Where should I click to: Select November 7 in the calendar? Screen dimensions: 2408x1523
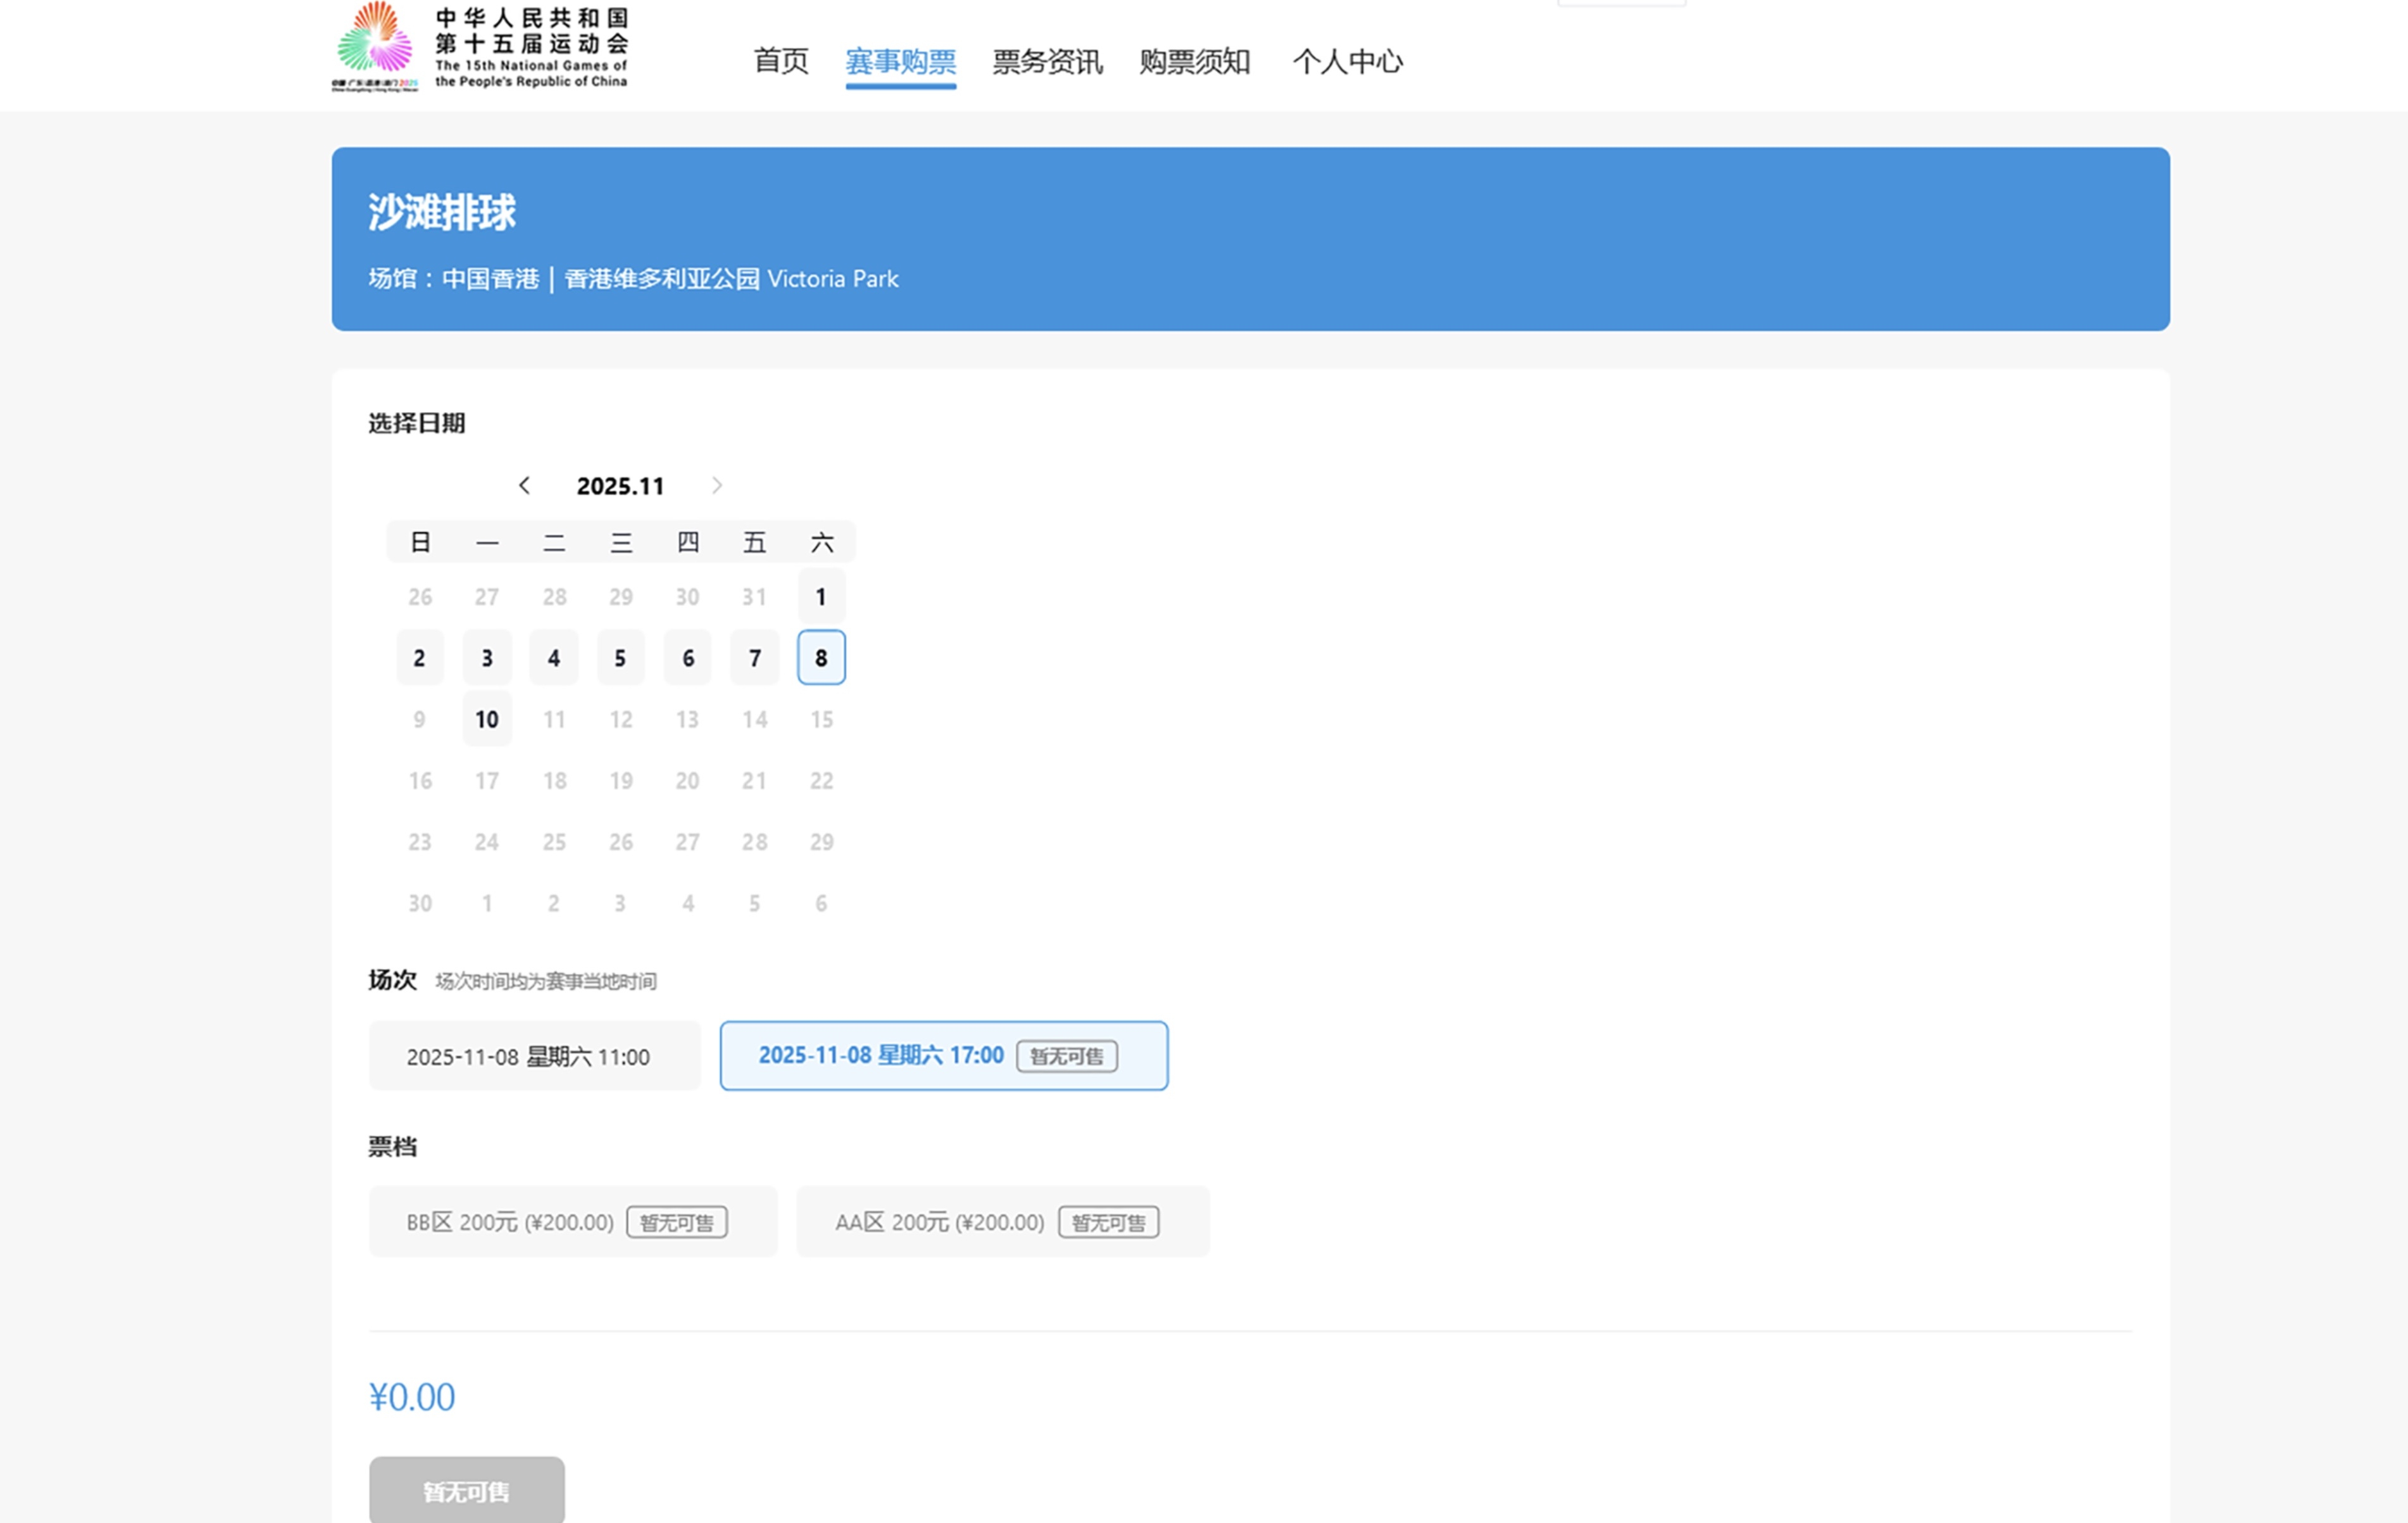755,658
